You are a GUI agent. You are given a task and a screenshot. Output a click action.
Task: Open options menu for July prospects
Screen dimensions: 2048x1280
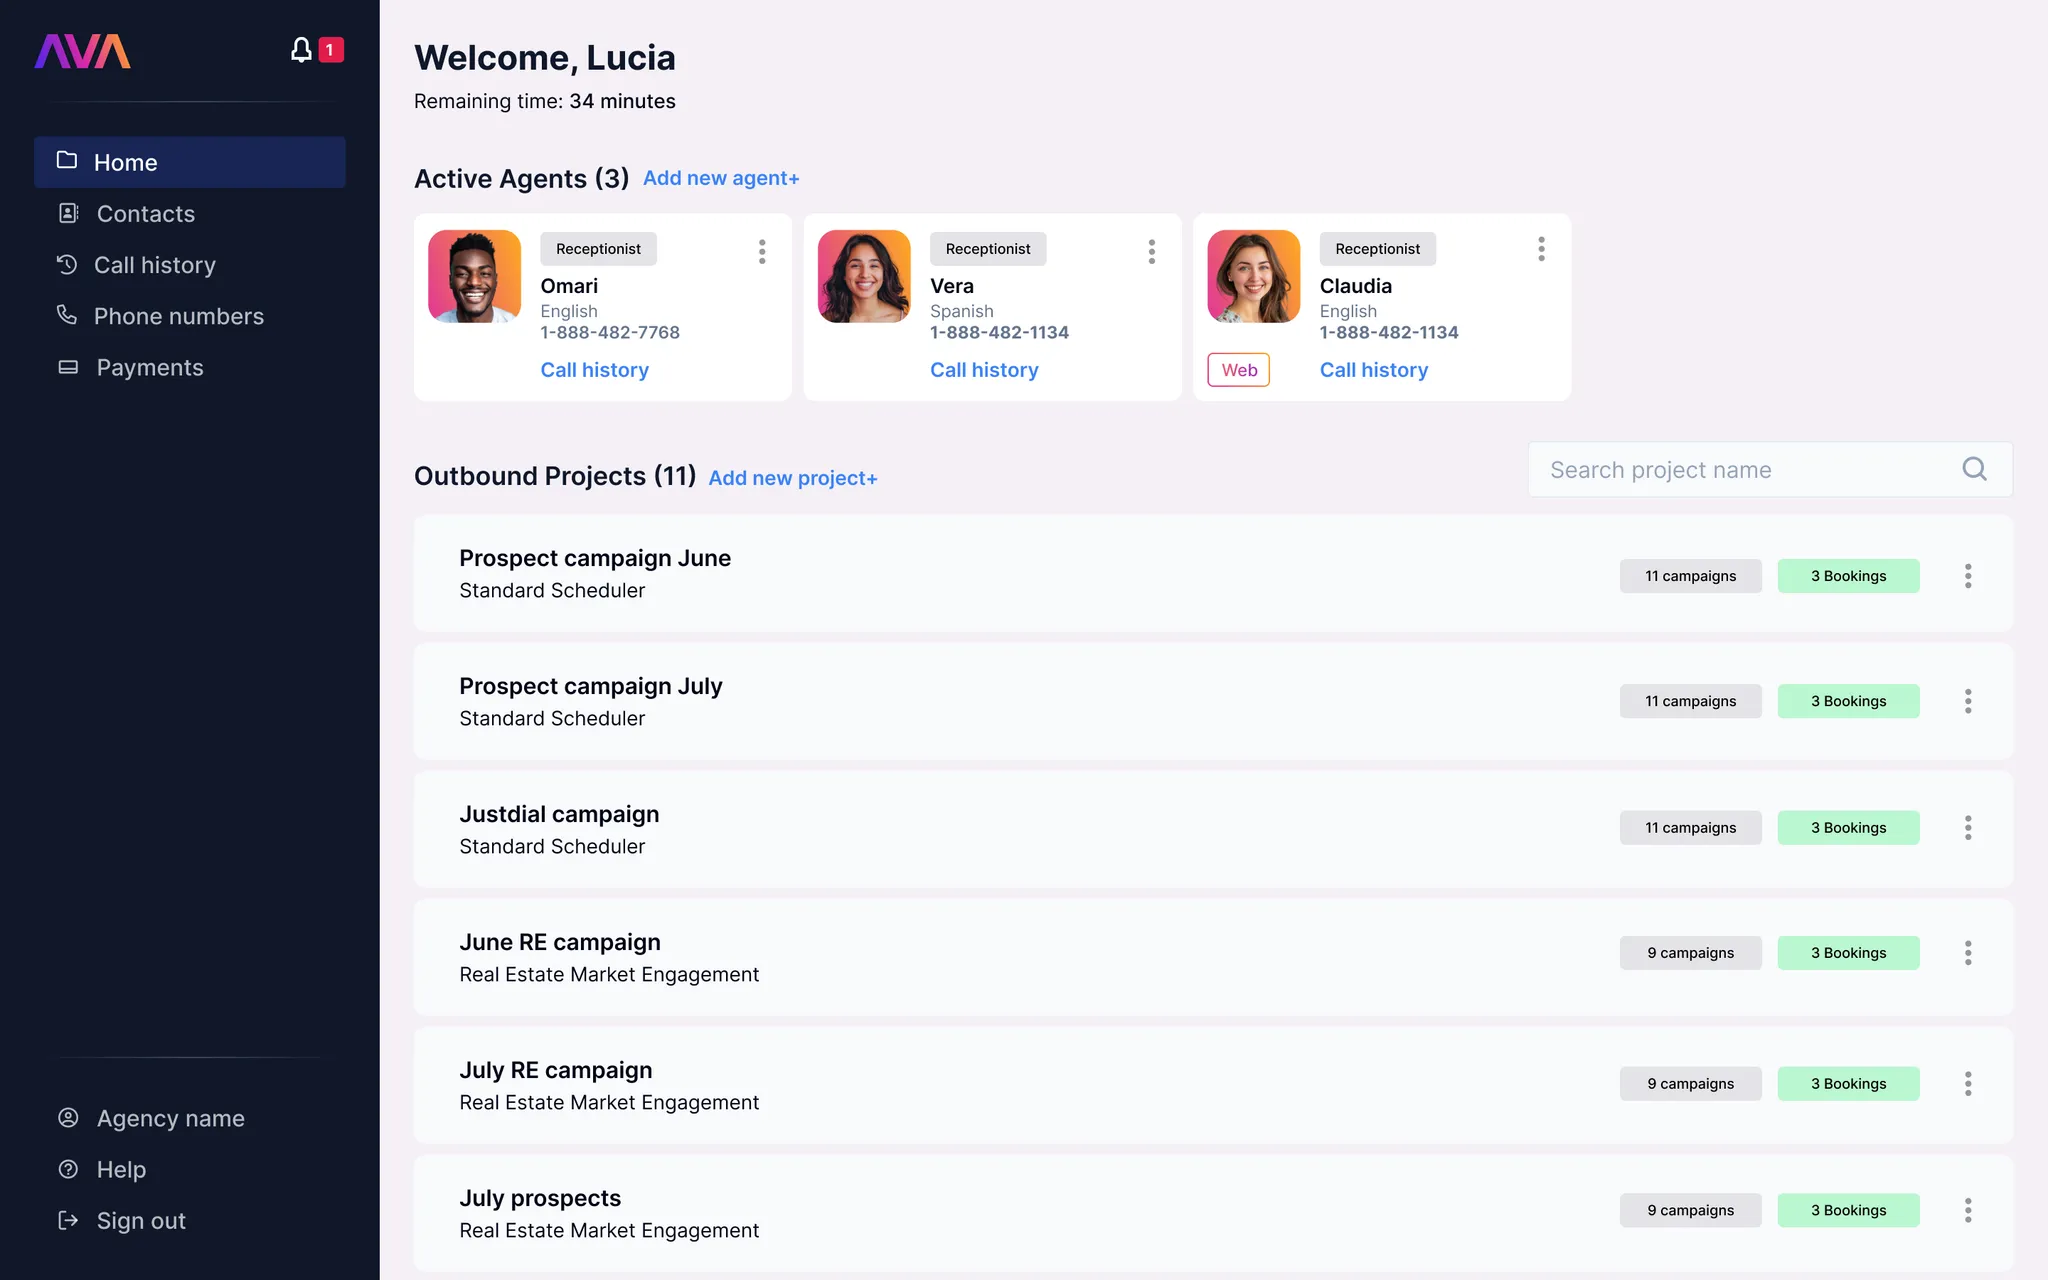tap(1968, 1210)
